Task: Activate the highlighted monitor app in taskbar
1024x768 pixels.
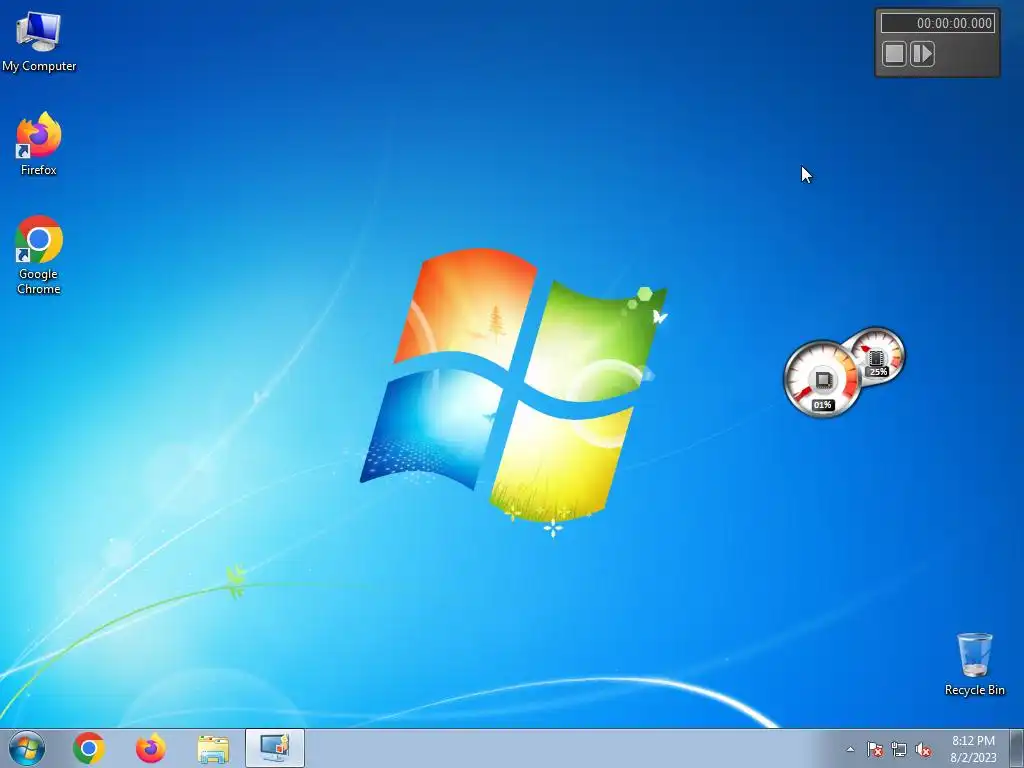Action: point(275,748)
